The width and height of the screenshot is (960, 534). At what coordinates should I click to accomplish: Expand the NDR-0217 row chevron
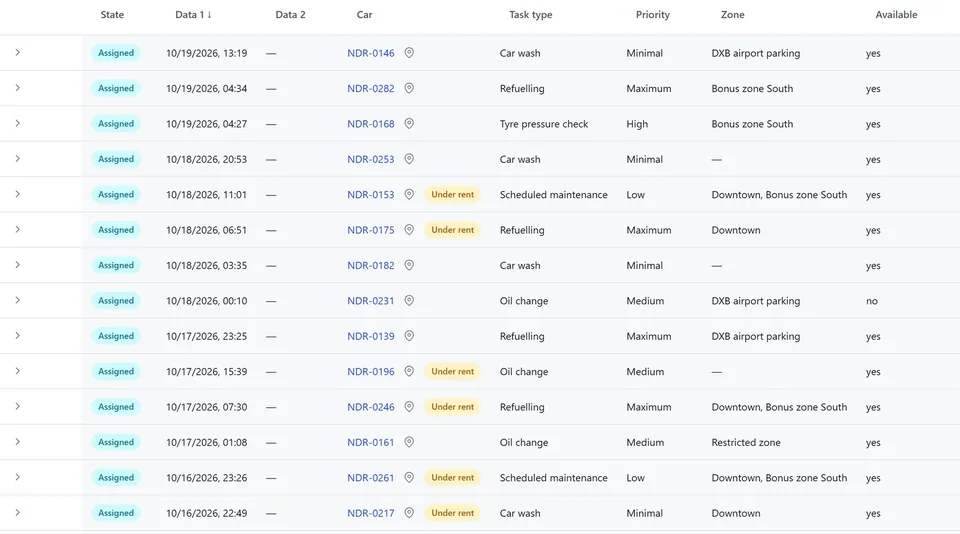point(18,513)
